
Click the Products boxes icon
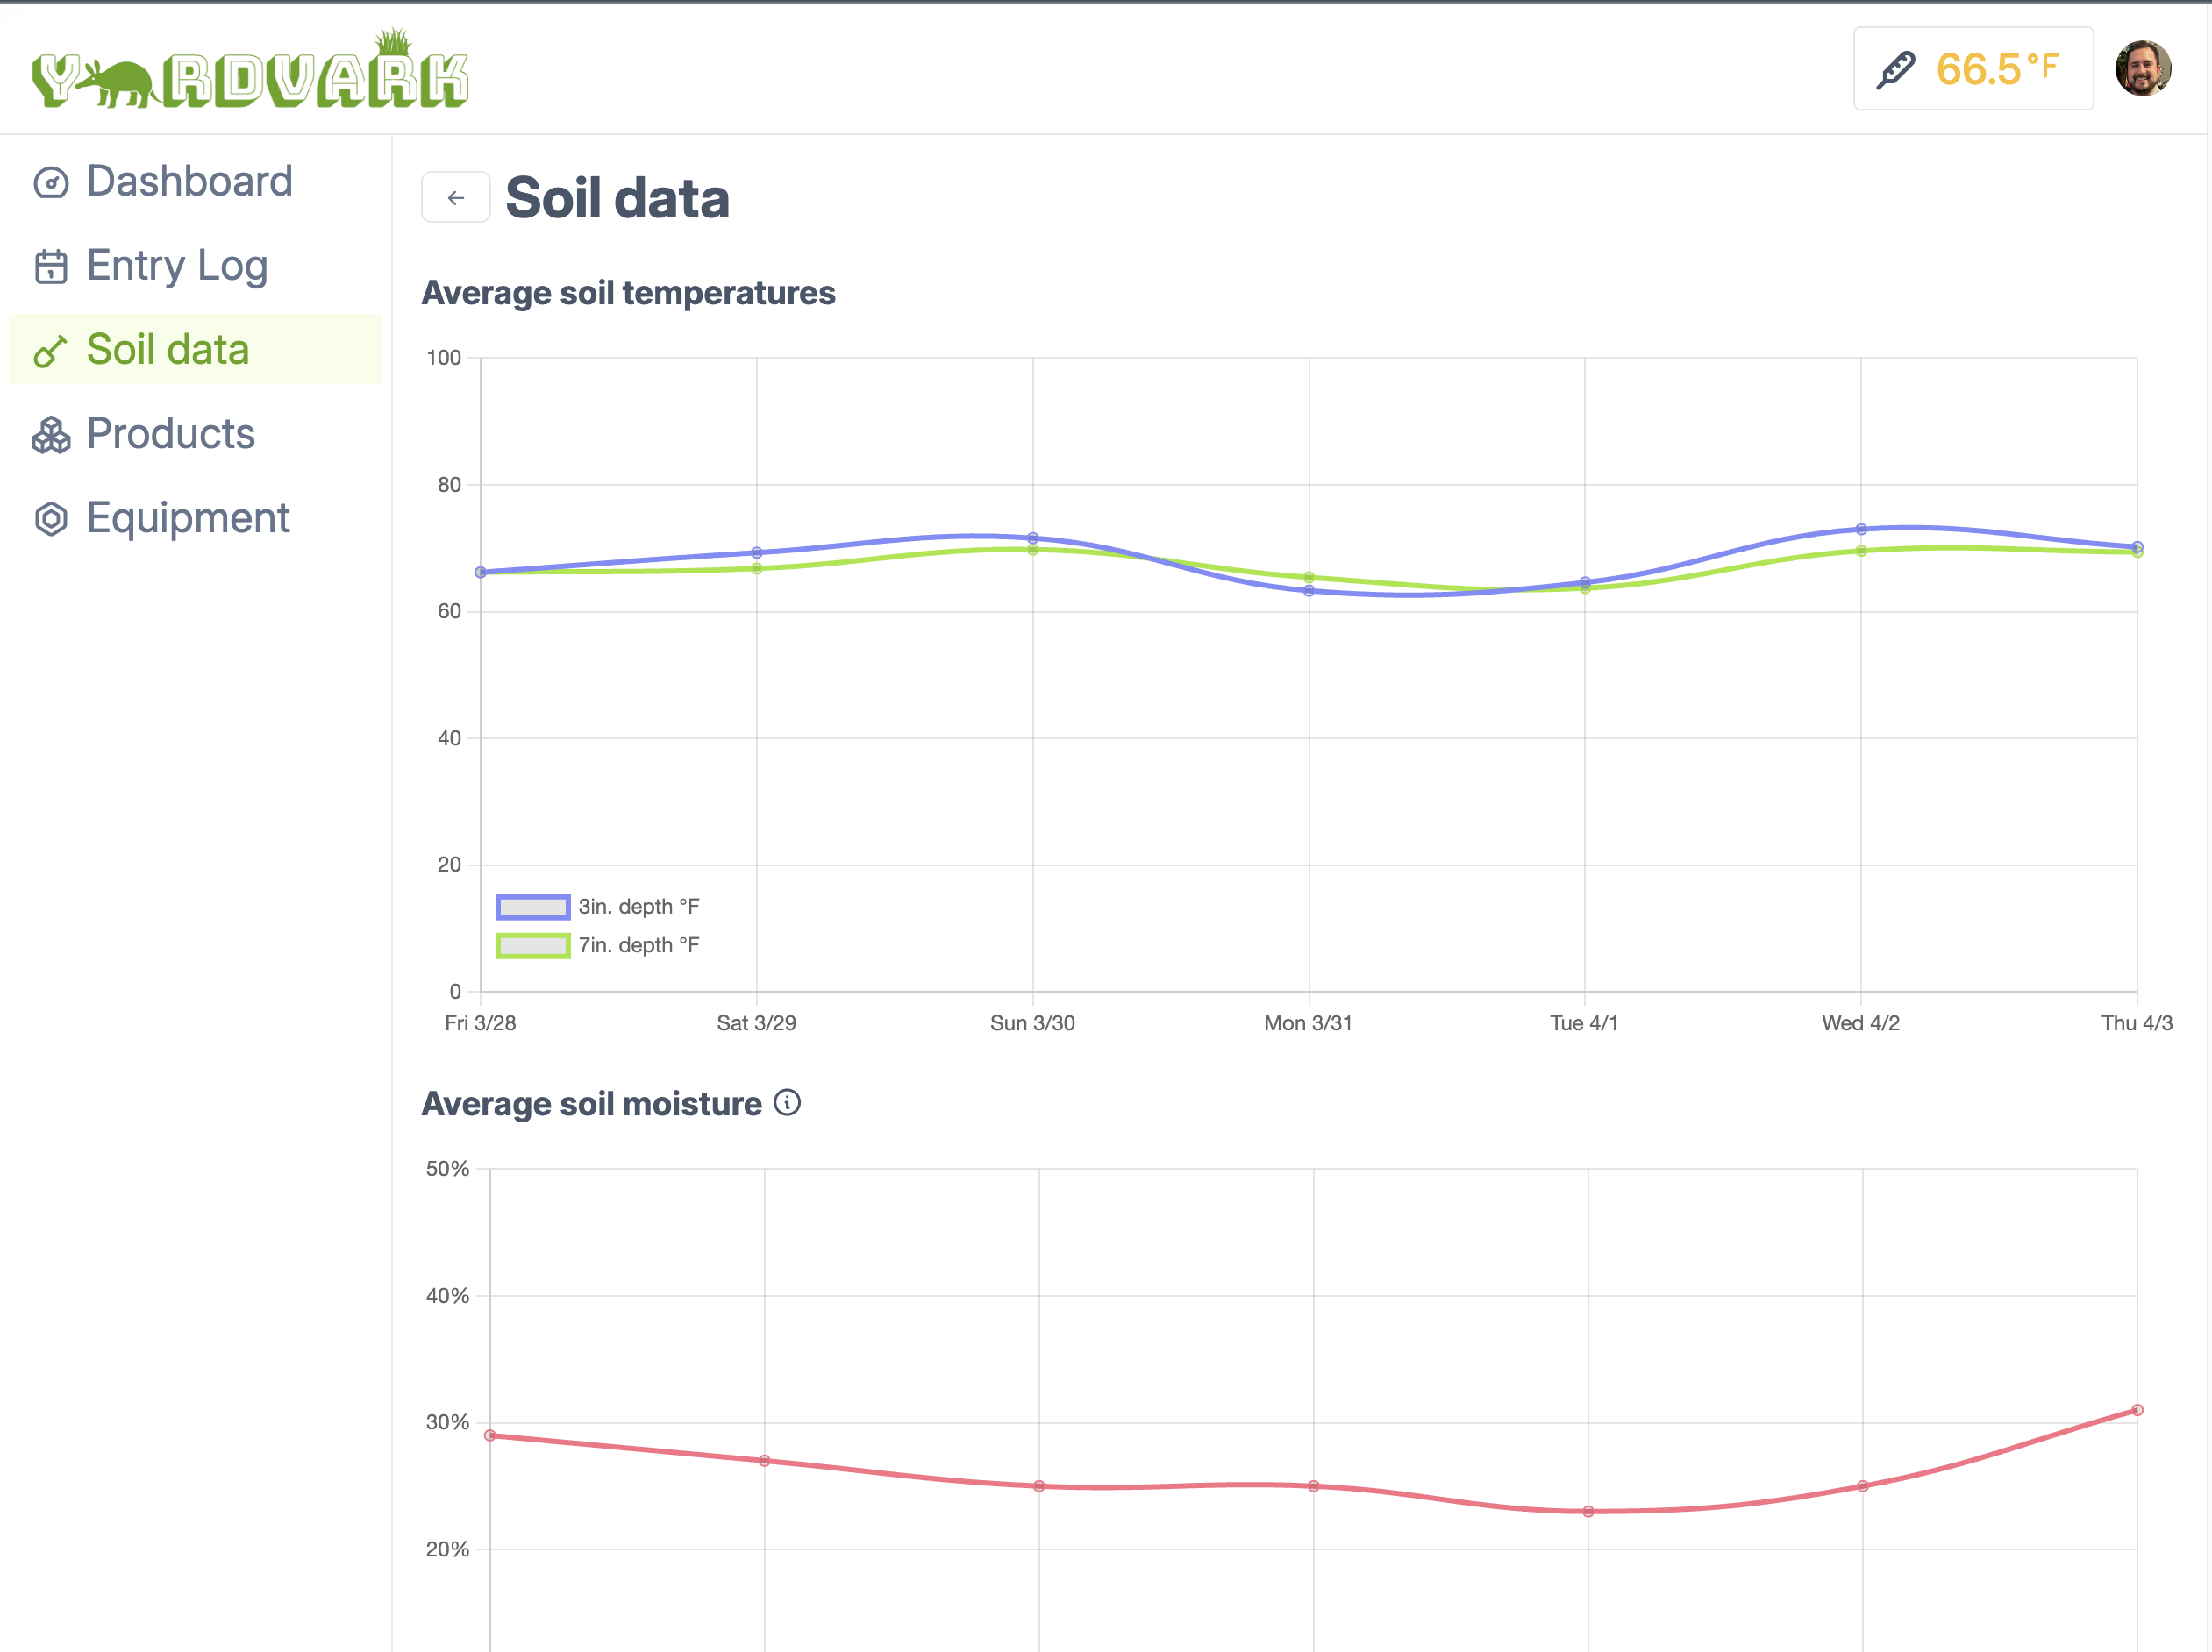coord(51,435)
